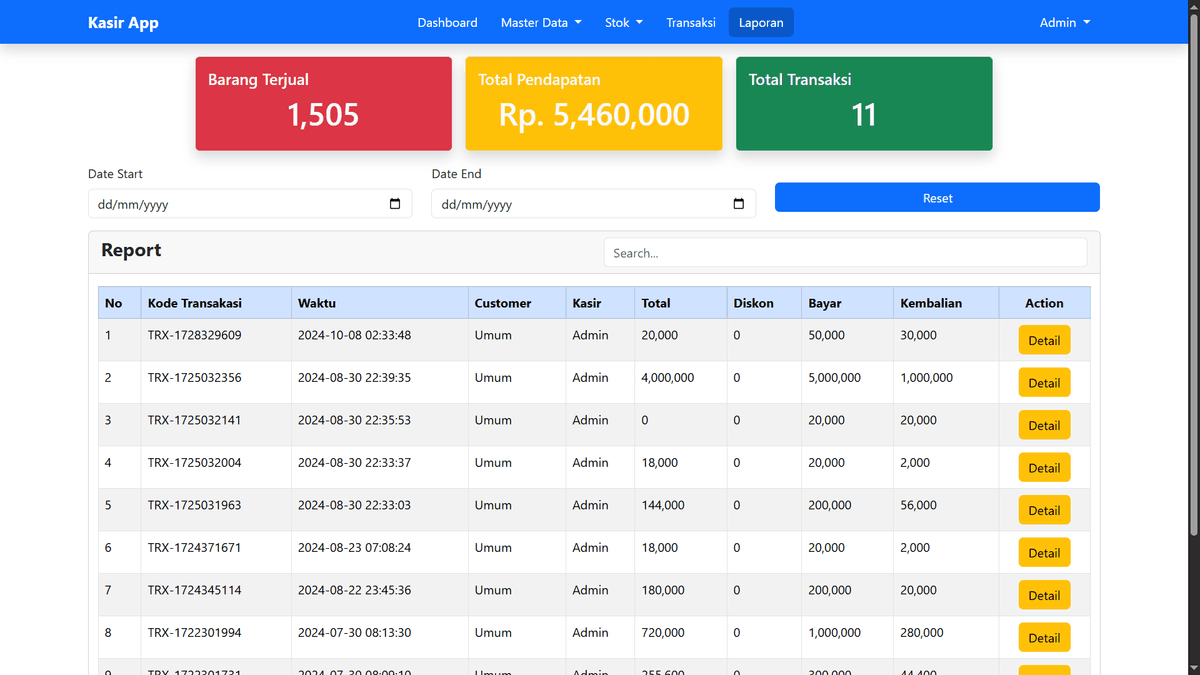Open the Date End calendar picker icon
The width and height of the screenshot is (1200, 675).
click(739, 204)
